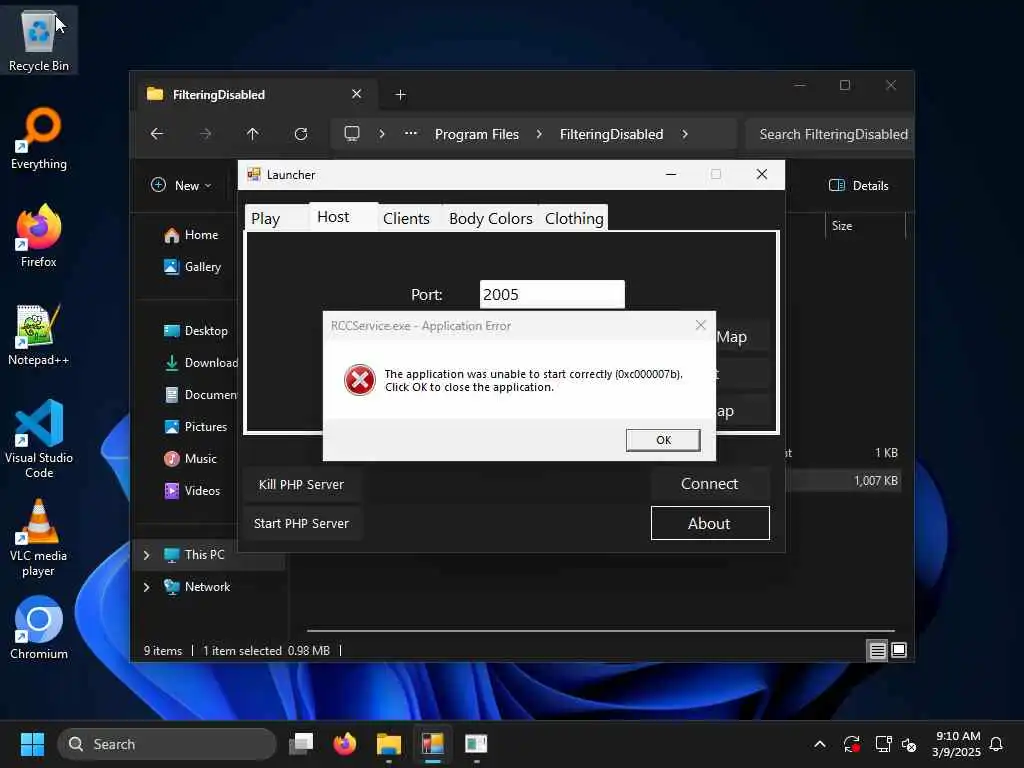Expand chevron after FilteringDisabled breadcrumb
This screenshot has height=768, width=1024.
pos(684,134)
